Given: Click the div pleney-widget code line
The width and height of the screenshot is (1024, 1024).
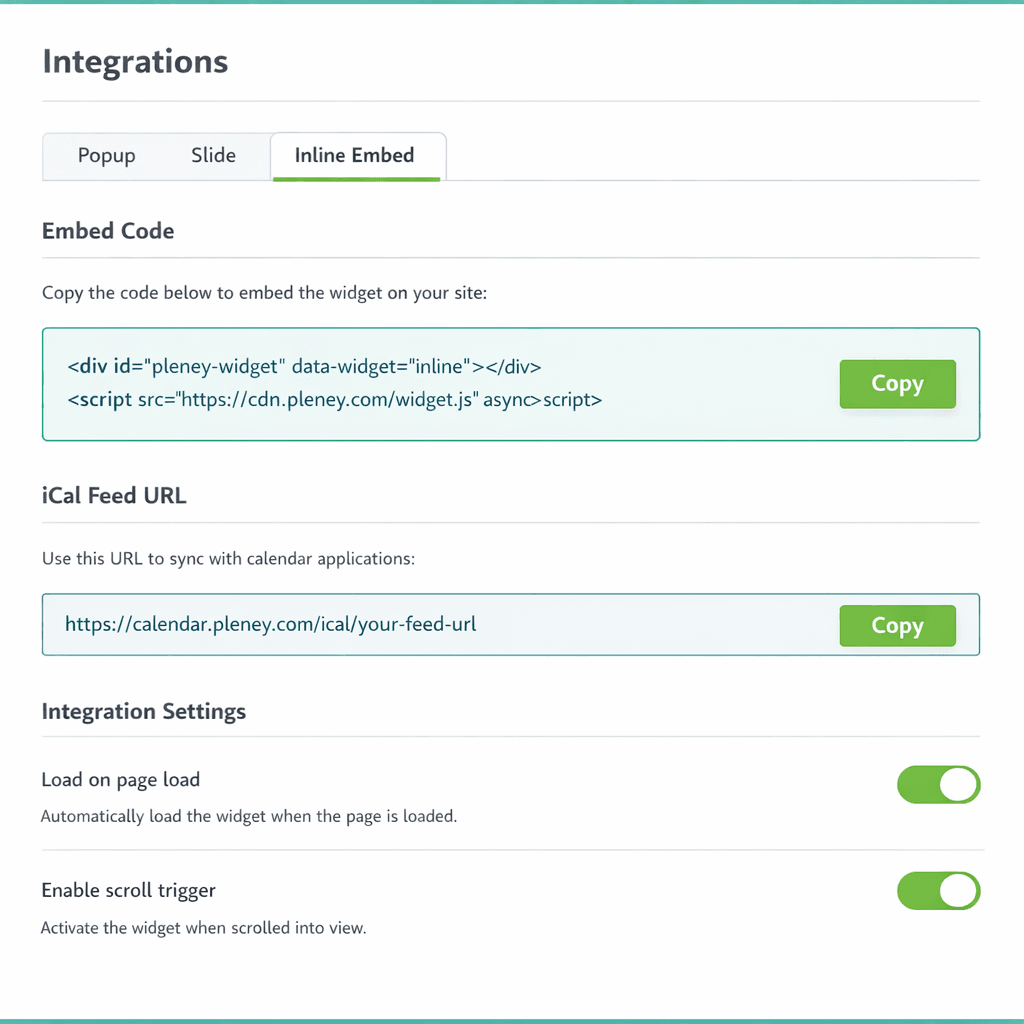Looking at the screenshot, I should point(305,366).
